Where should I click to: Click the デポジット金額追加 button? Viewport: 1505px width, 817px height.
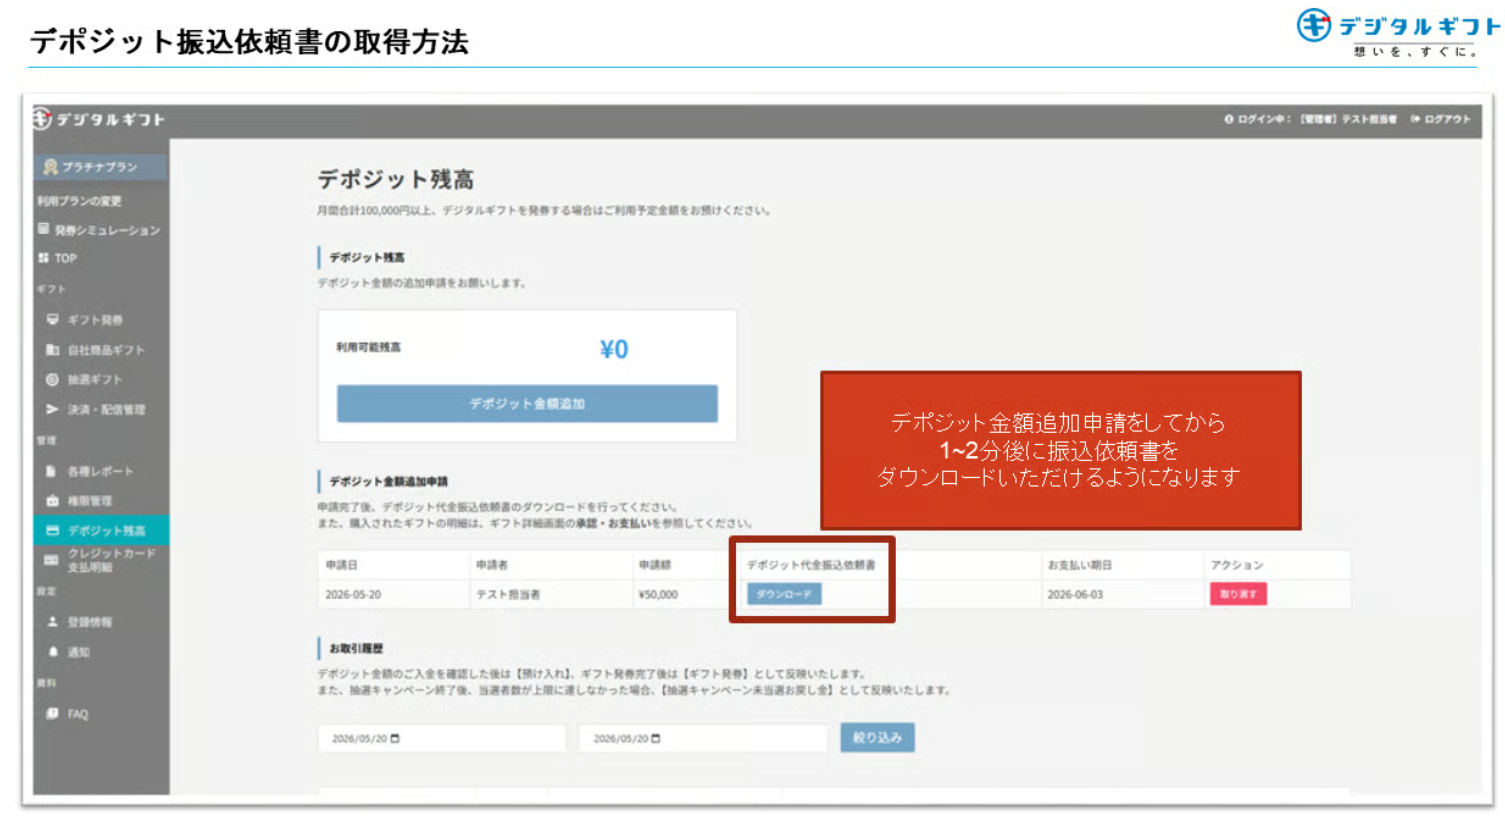[x=527, y=404]
